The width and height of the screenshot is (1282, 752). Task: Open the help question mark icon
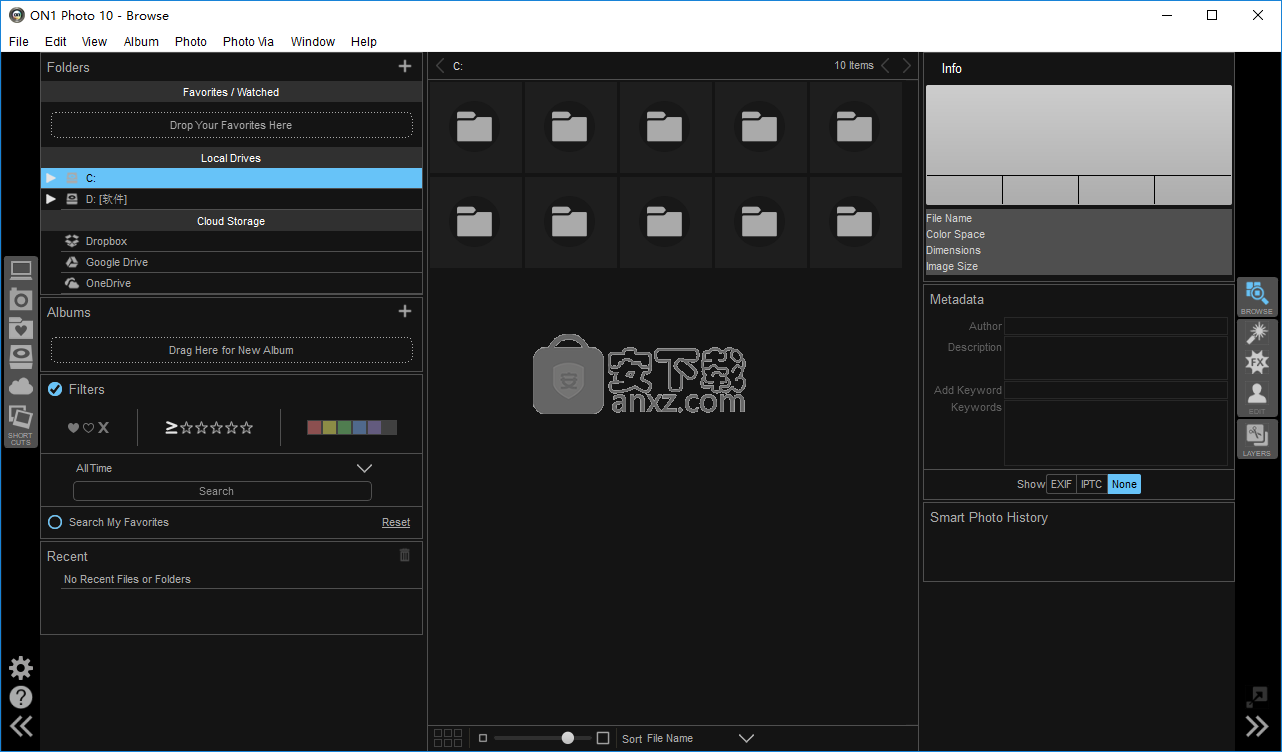[21, 697]
